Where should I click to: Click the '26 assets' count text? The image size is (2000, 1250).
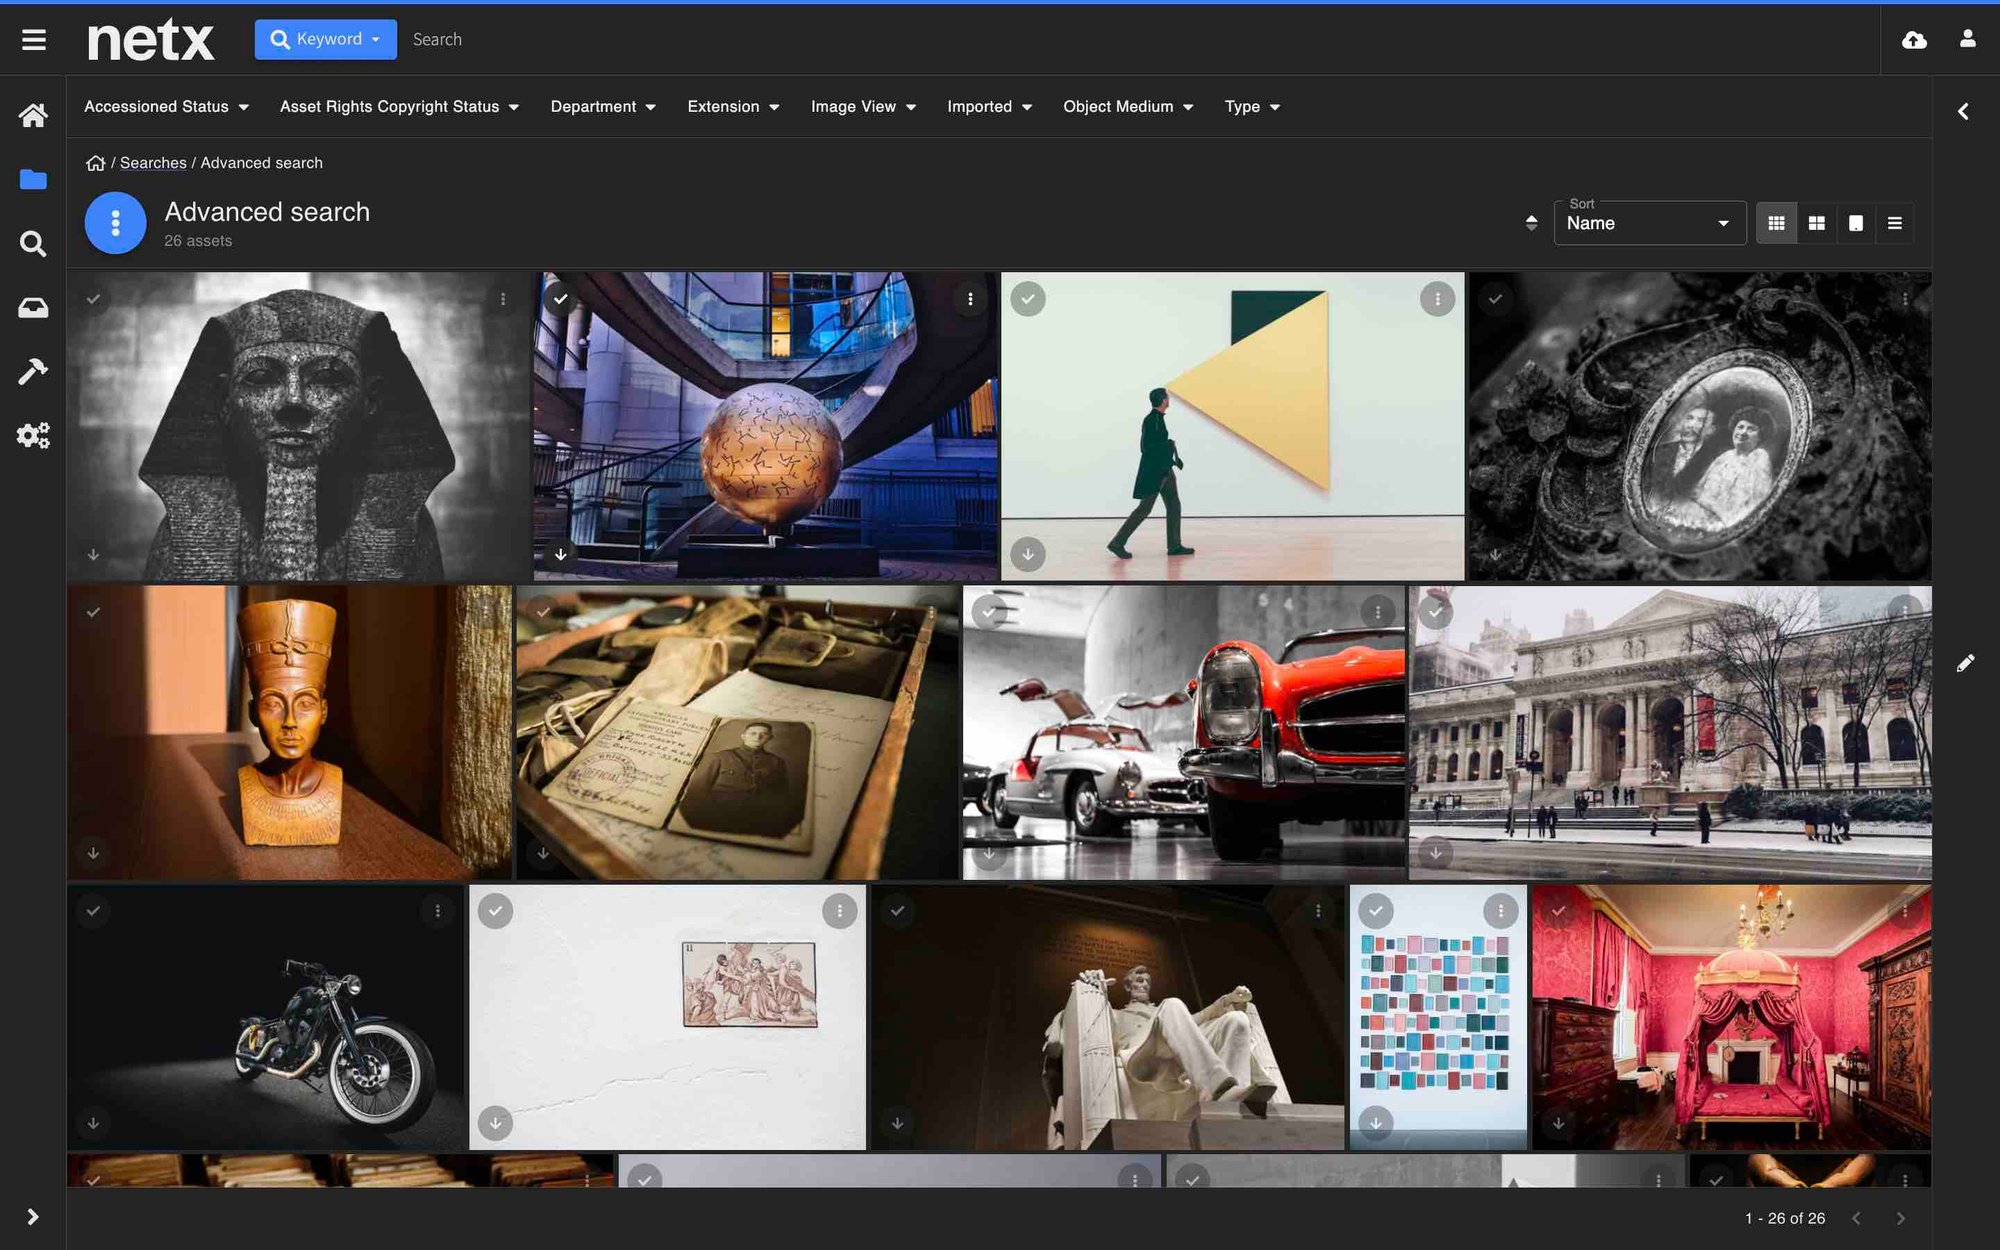pyautogui.click(x=198, y=241)
